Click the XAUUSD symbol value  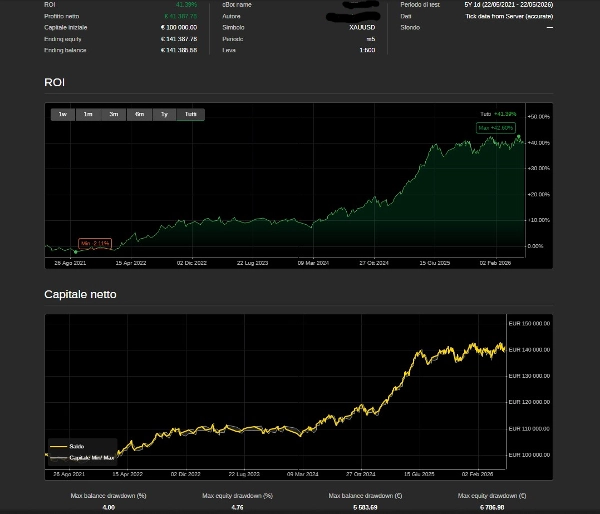362,28
